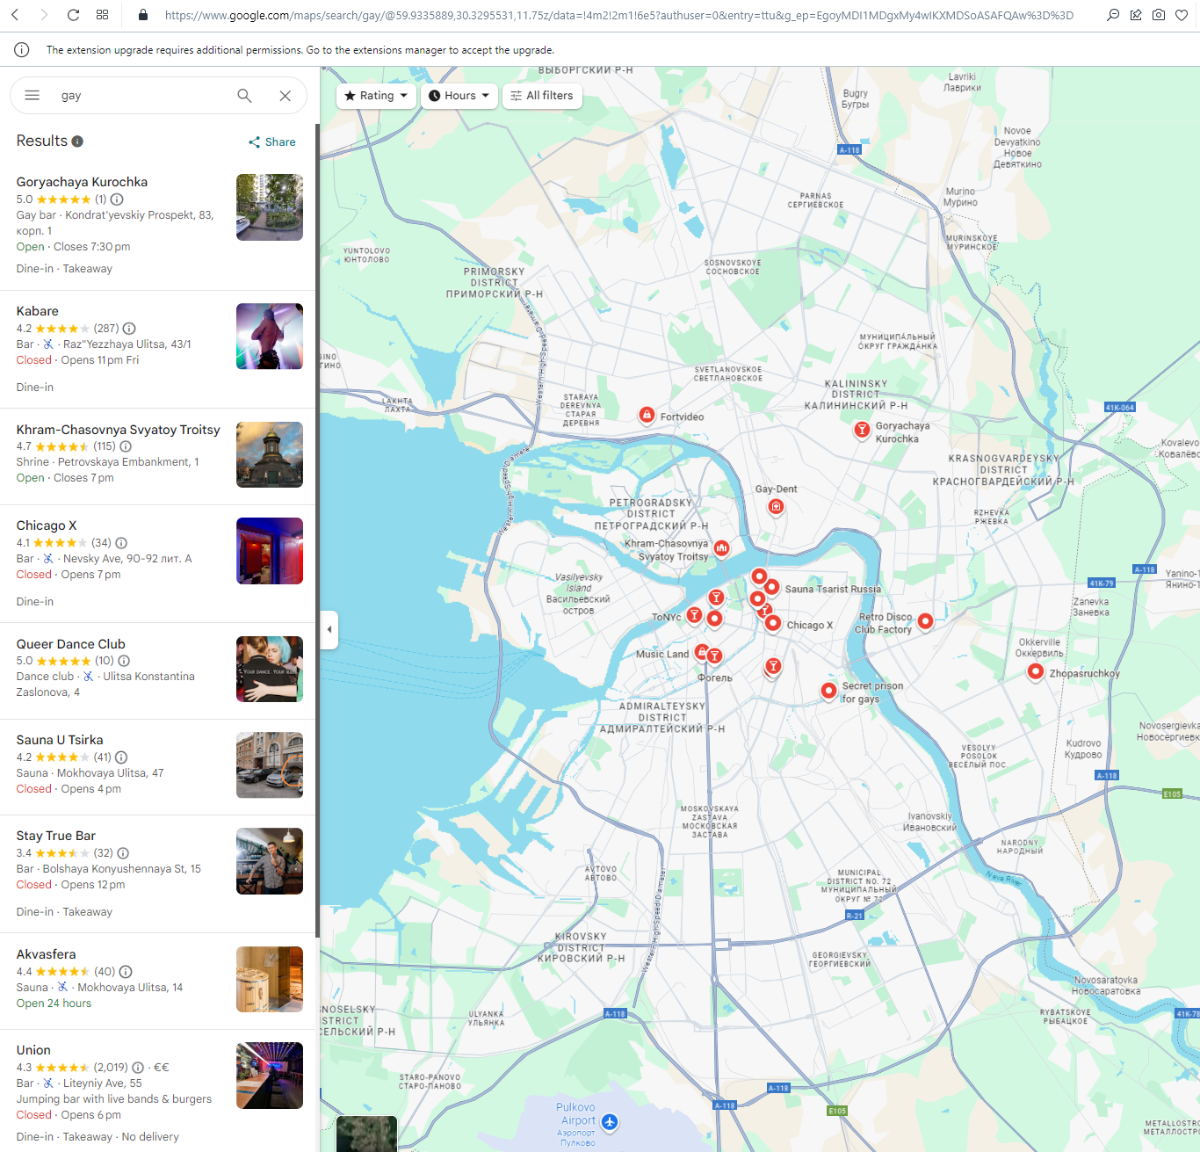The image size is (1200, 1152).
Task: Click the browser address bar URL
Action: [x=618, y=15]
